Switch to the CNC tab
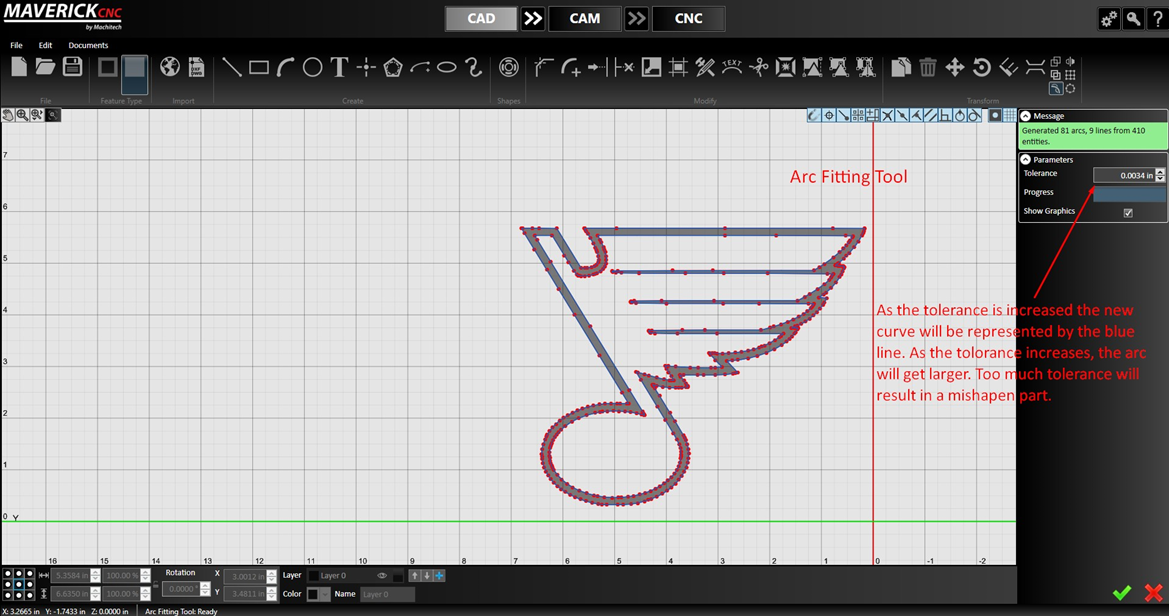Screen dimensions: 1169x616 tap(688, 19)
